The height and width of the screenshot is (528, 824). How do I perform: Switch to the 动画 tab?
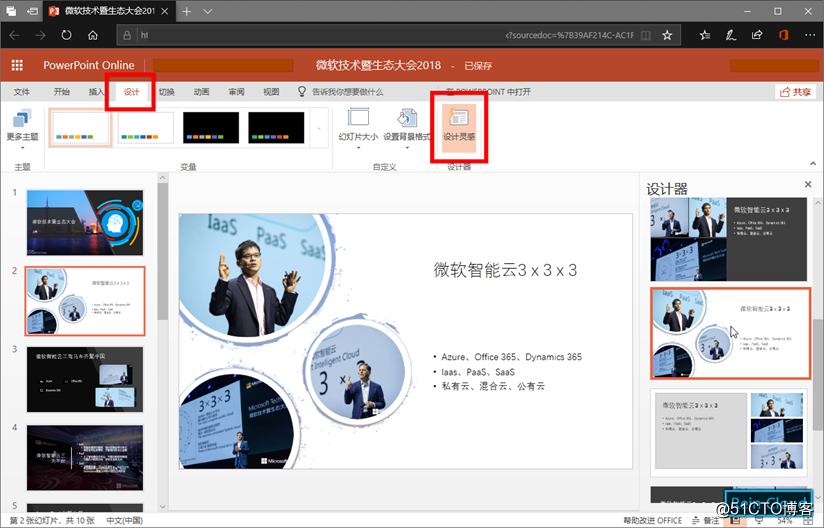201,92
